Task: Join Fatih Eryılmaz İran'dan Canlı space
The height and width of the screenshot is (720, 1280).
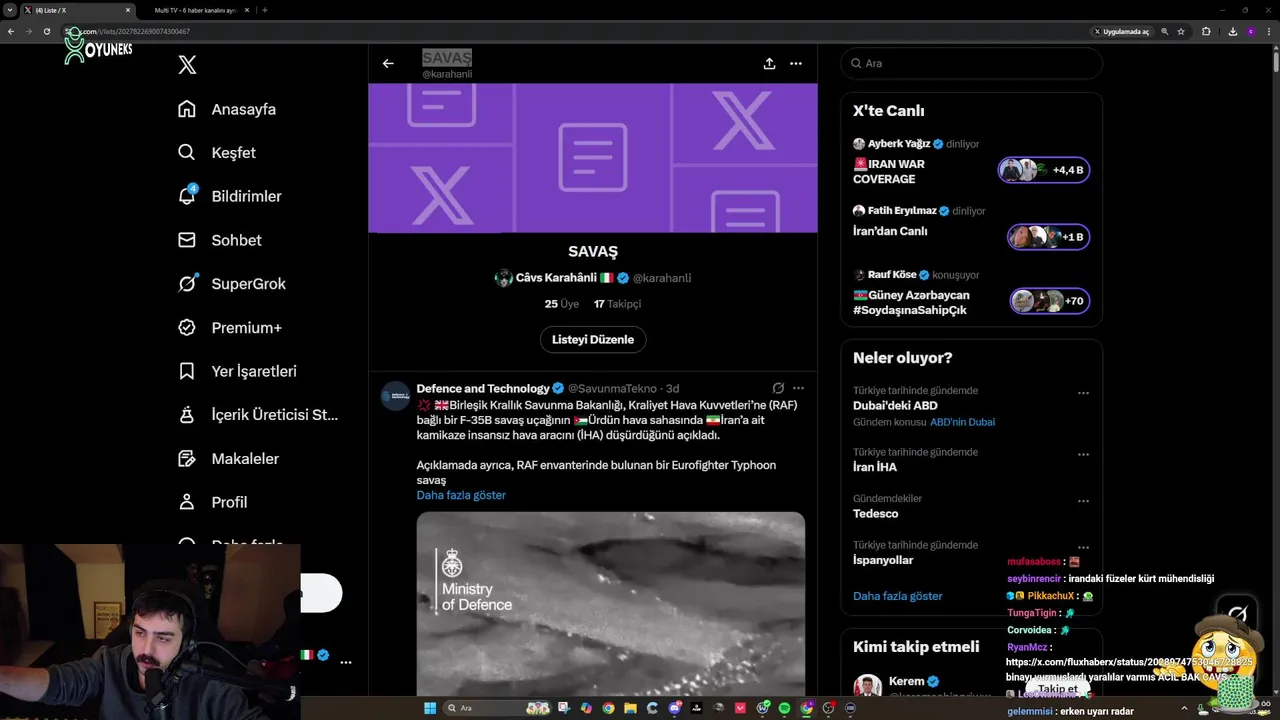Action: tap(1048, 237)
